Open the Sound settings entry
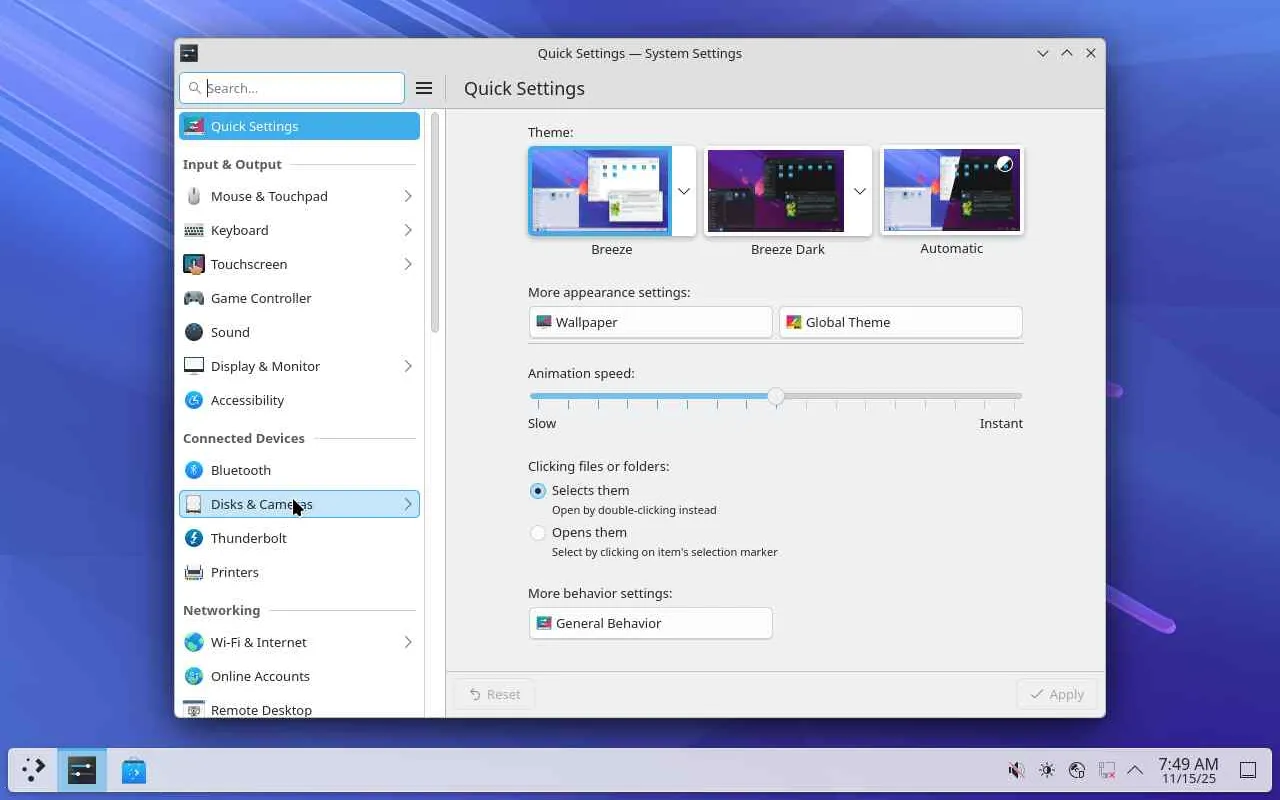The height and width of the screenshot is (800, 1280). click(299, 332)
